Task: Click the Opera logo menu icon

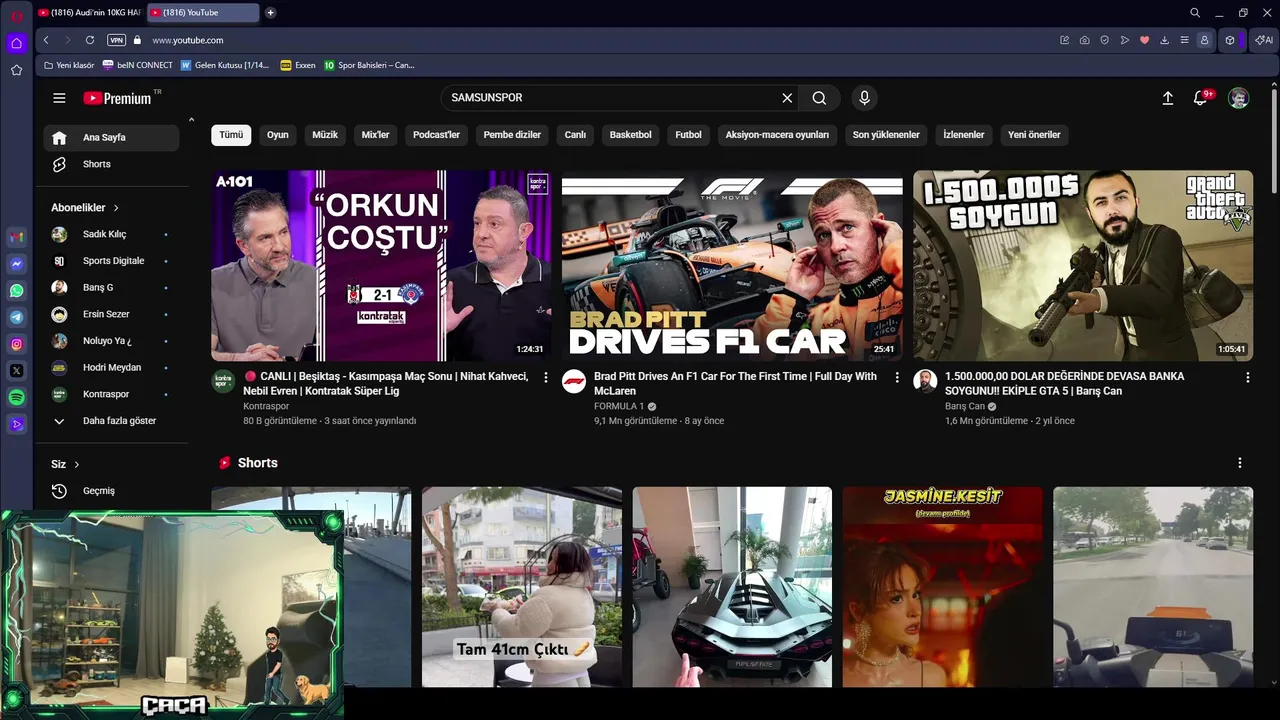Action: [x=17, y=15]
